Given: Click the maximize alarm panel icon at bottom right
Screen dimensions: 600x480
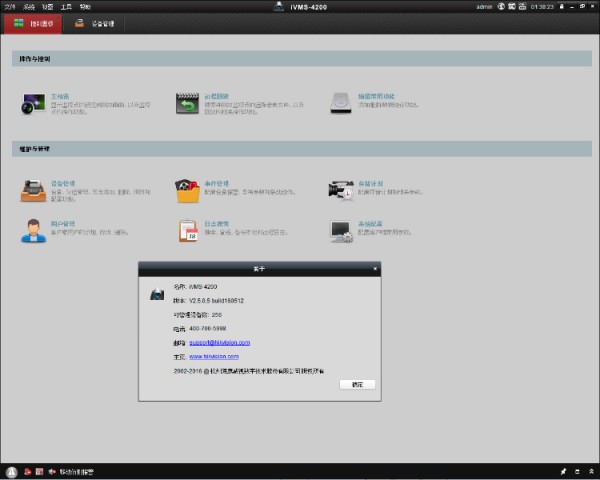Looking at the screenshot, I should point(577,472).
